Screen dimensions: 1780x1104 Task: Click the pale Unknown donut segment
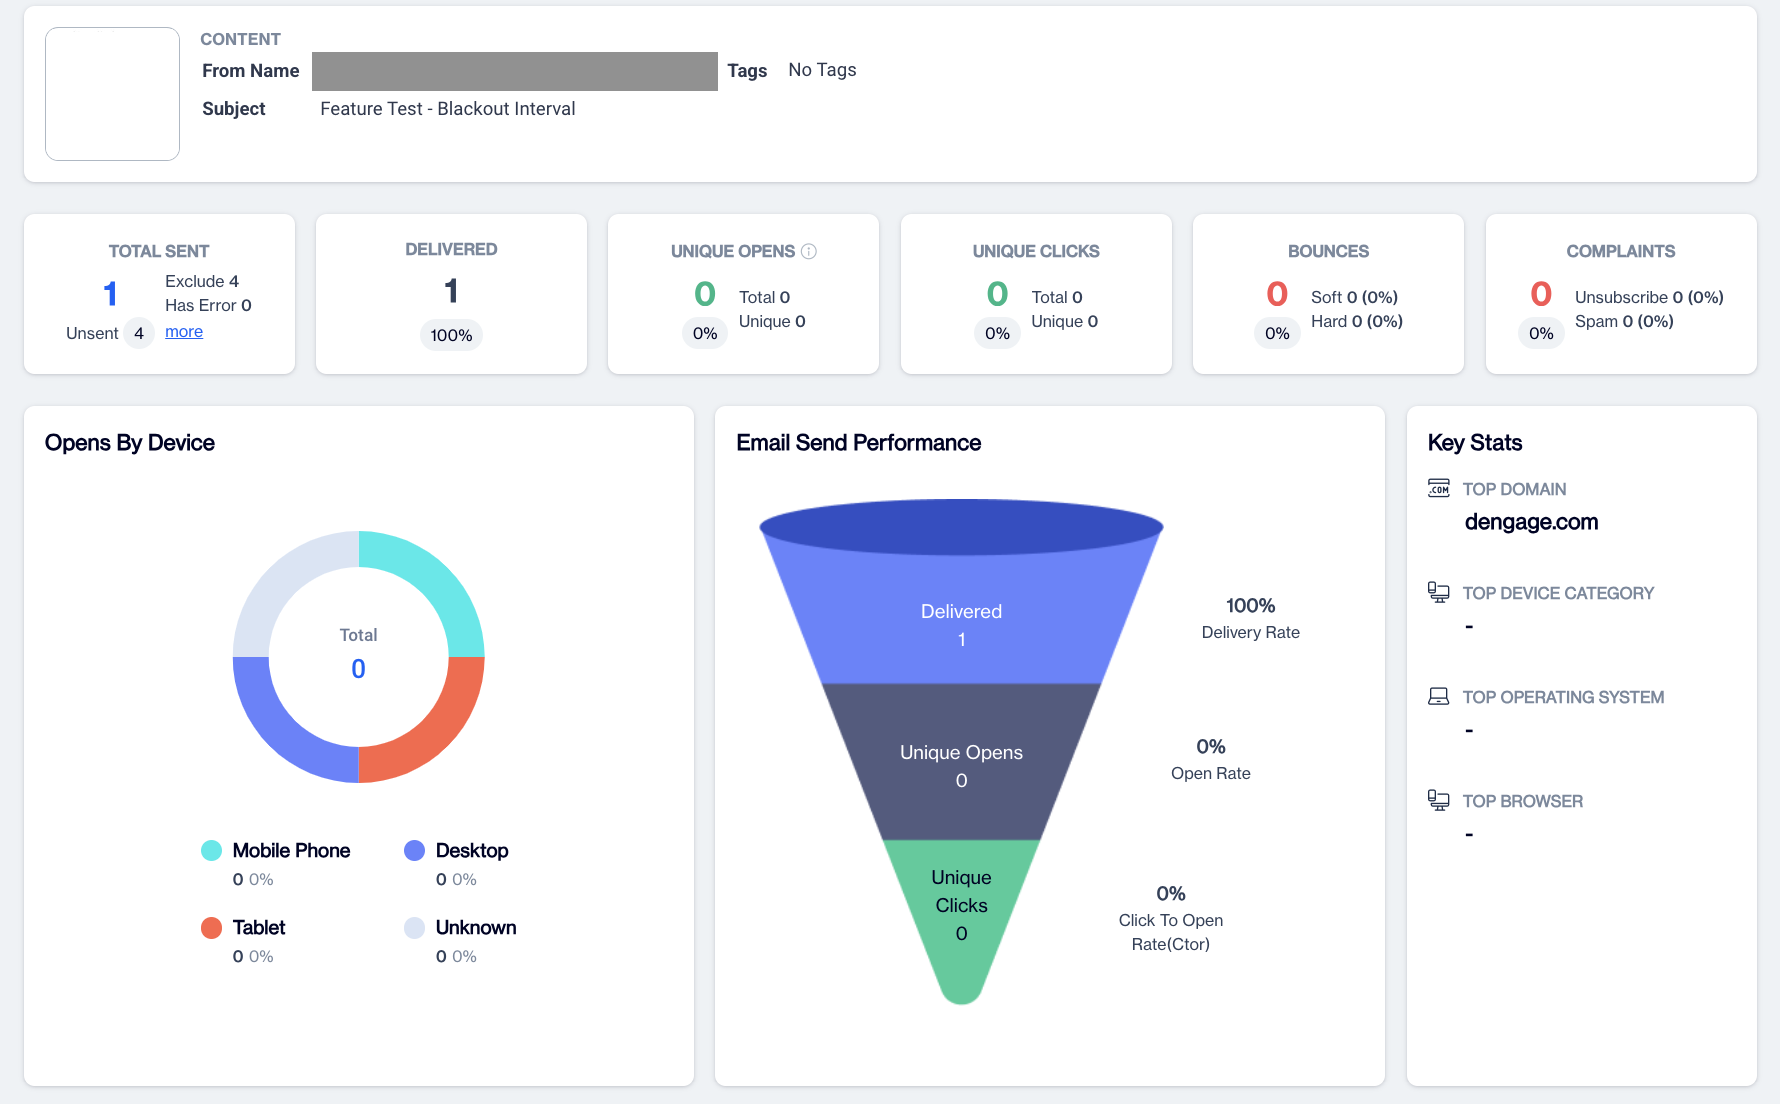pos(284,582)
